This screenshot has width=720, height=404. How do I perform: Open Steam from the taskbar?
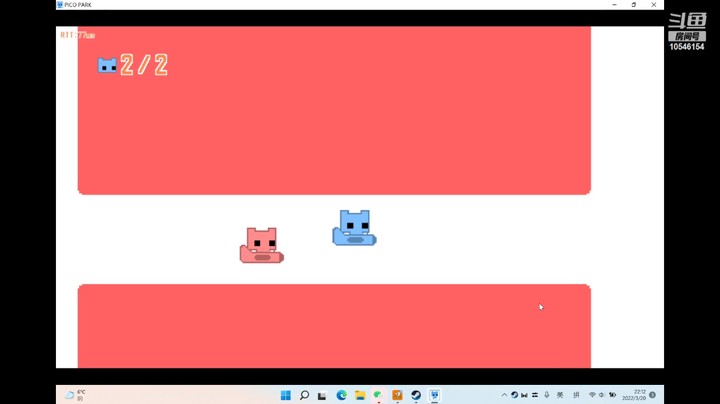click(x=416, y=395)
